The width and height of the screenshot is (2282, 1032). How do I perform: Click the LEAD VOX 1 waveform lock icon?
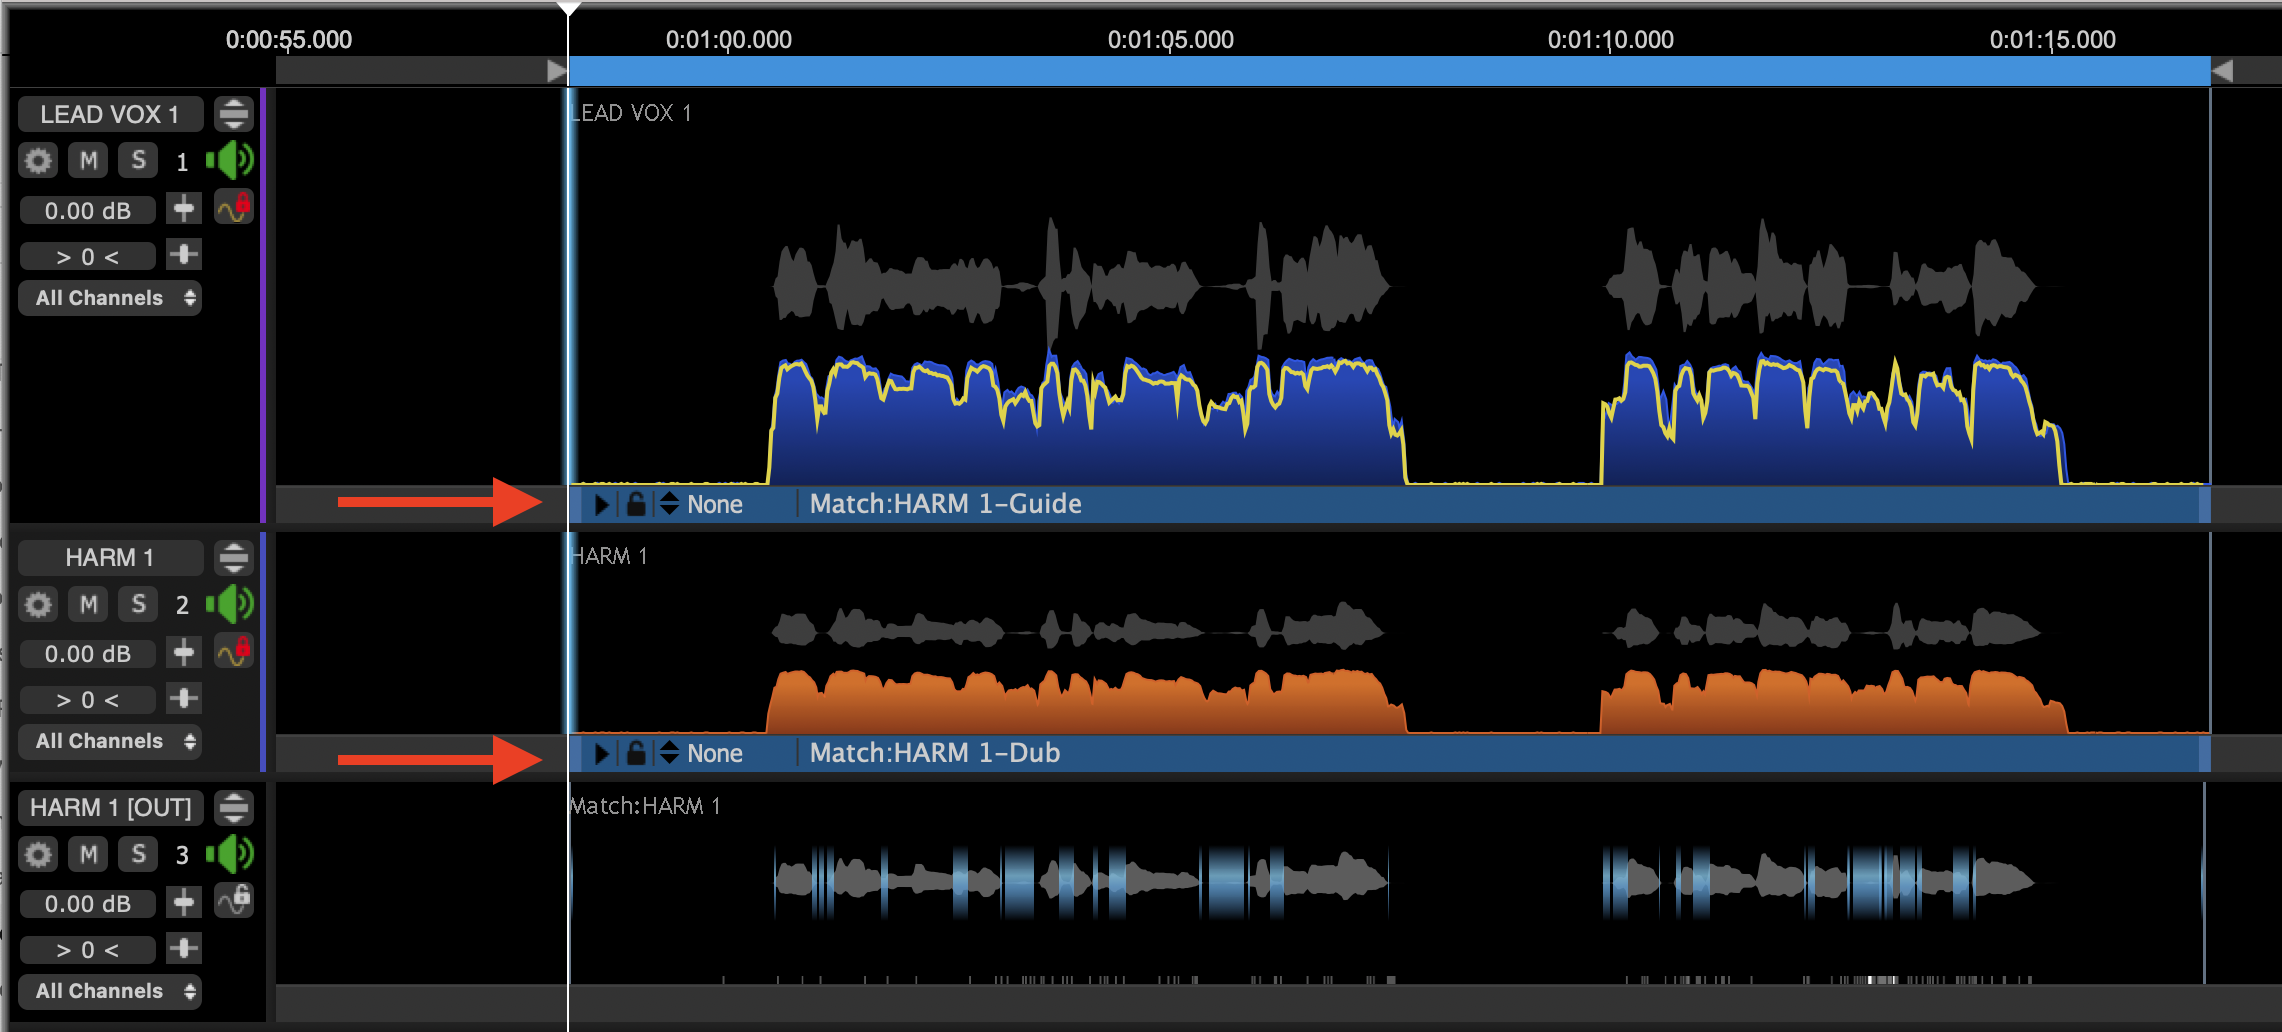[234, 208]
